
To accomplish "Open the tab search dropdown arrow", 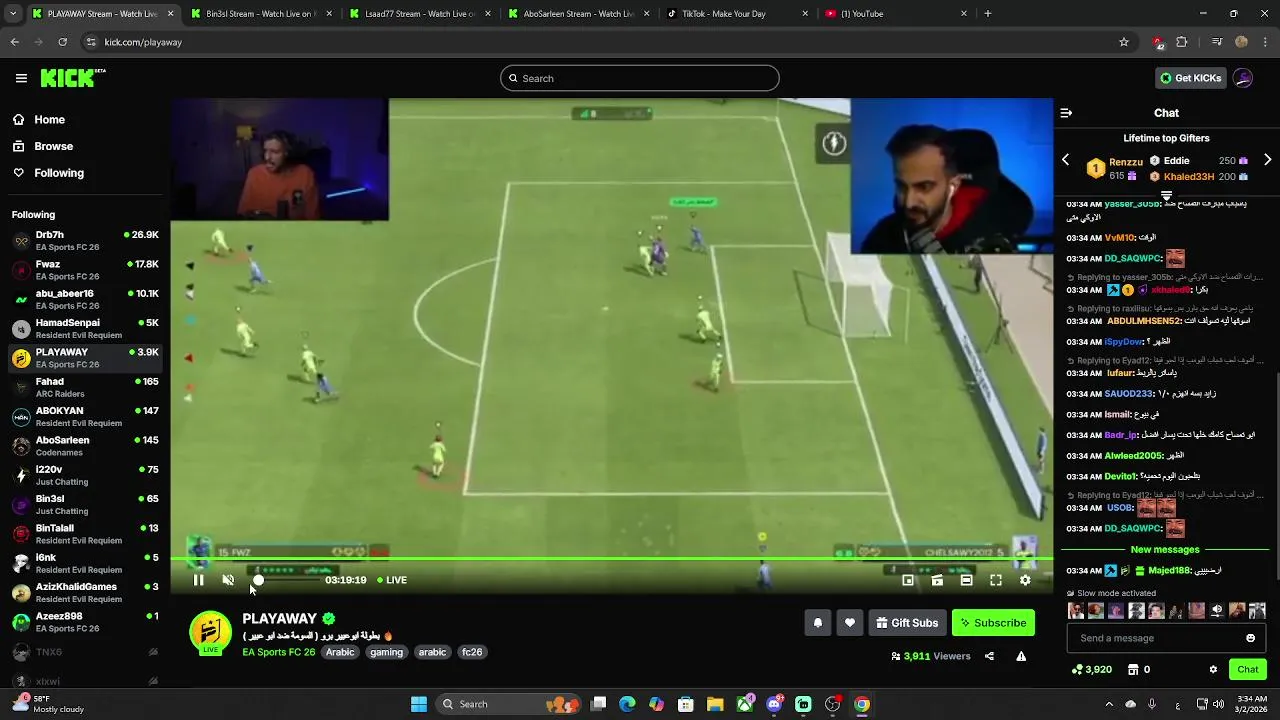I will 14,14.
